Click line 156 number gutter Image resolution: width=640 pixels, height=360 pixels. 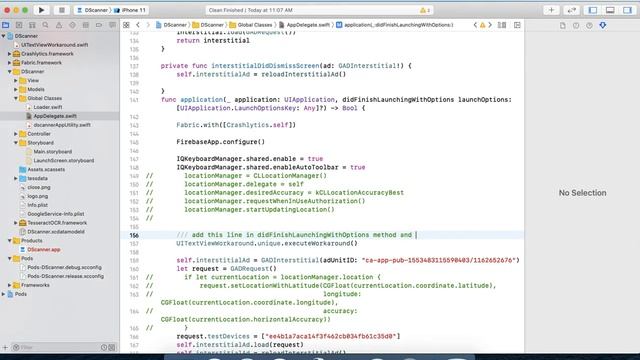134,236
